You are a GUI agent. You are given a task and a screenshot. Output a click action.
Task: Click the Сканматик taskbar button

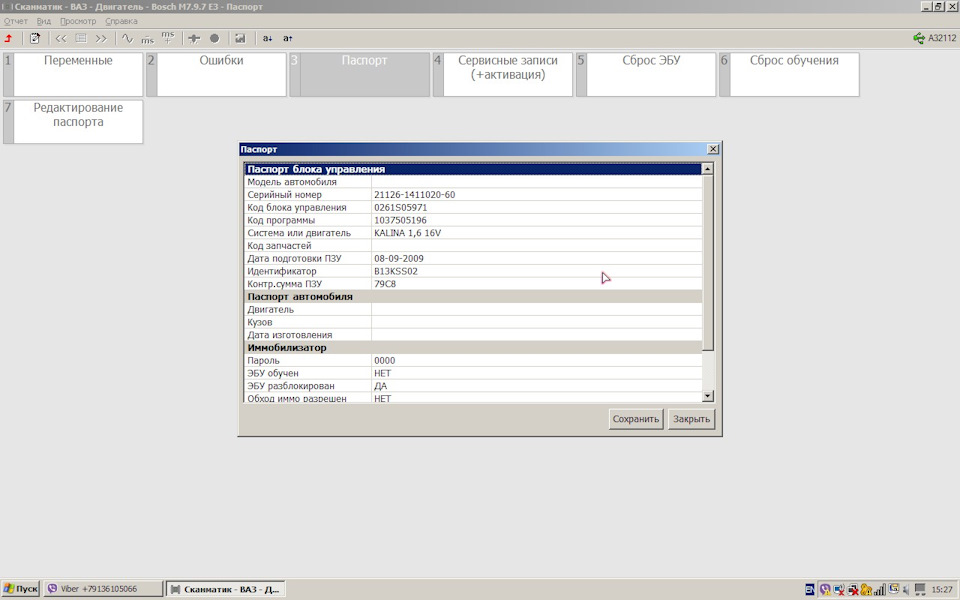pos(227,589)
